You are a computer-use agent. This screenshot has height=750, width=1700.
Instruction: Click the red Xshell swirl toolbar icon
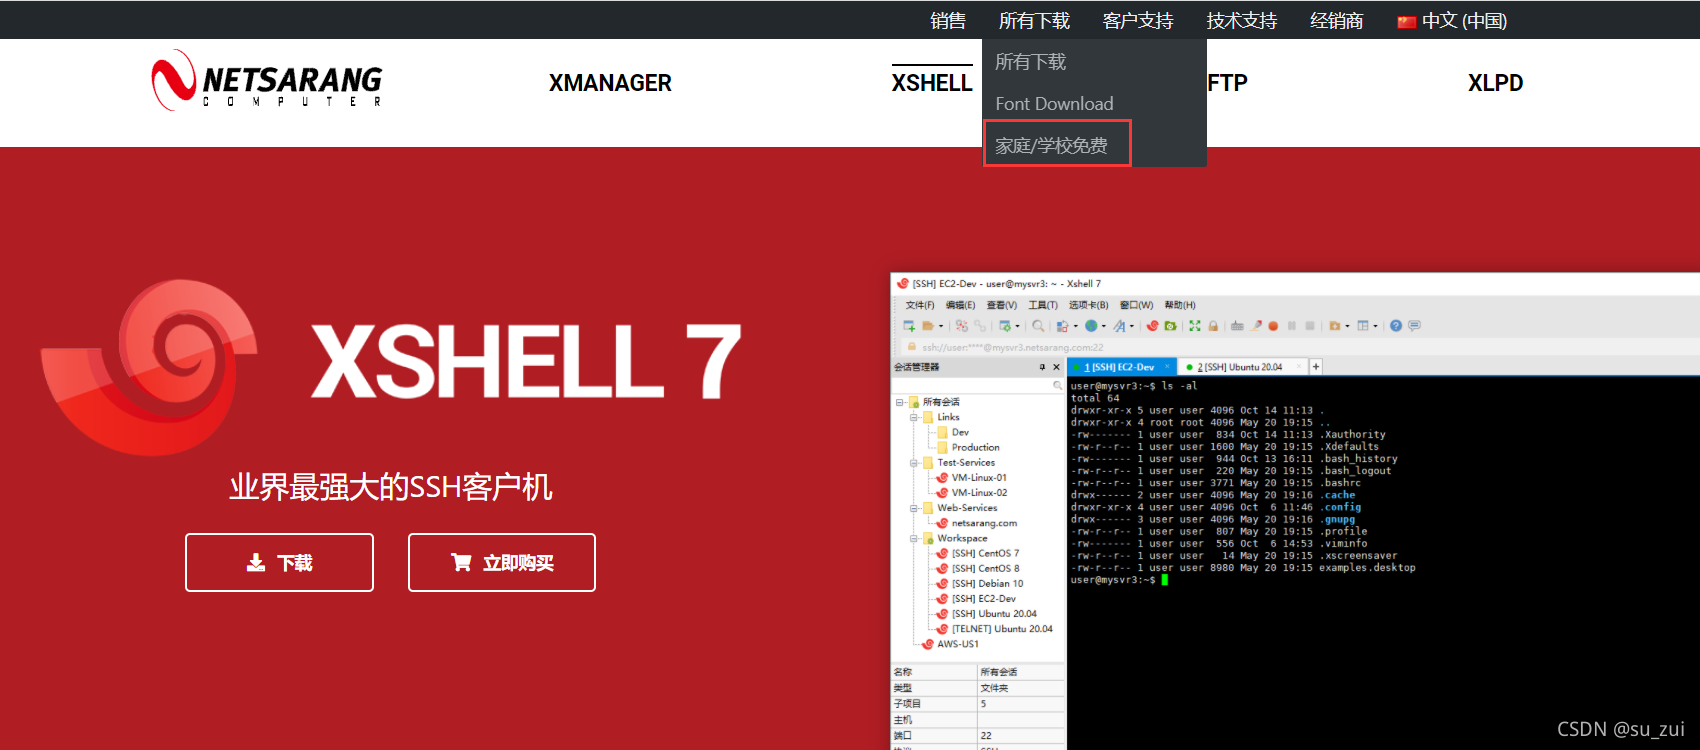tap(1152, 326)
